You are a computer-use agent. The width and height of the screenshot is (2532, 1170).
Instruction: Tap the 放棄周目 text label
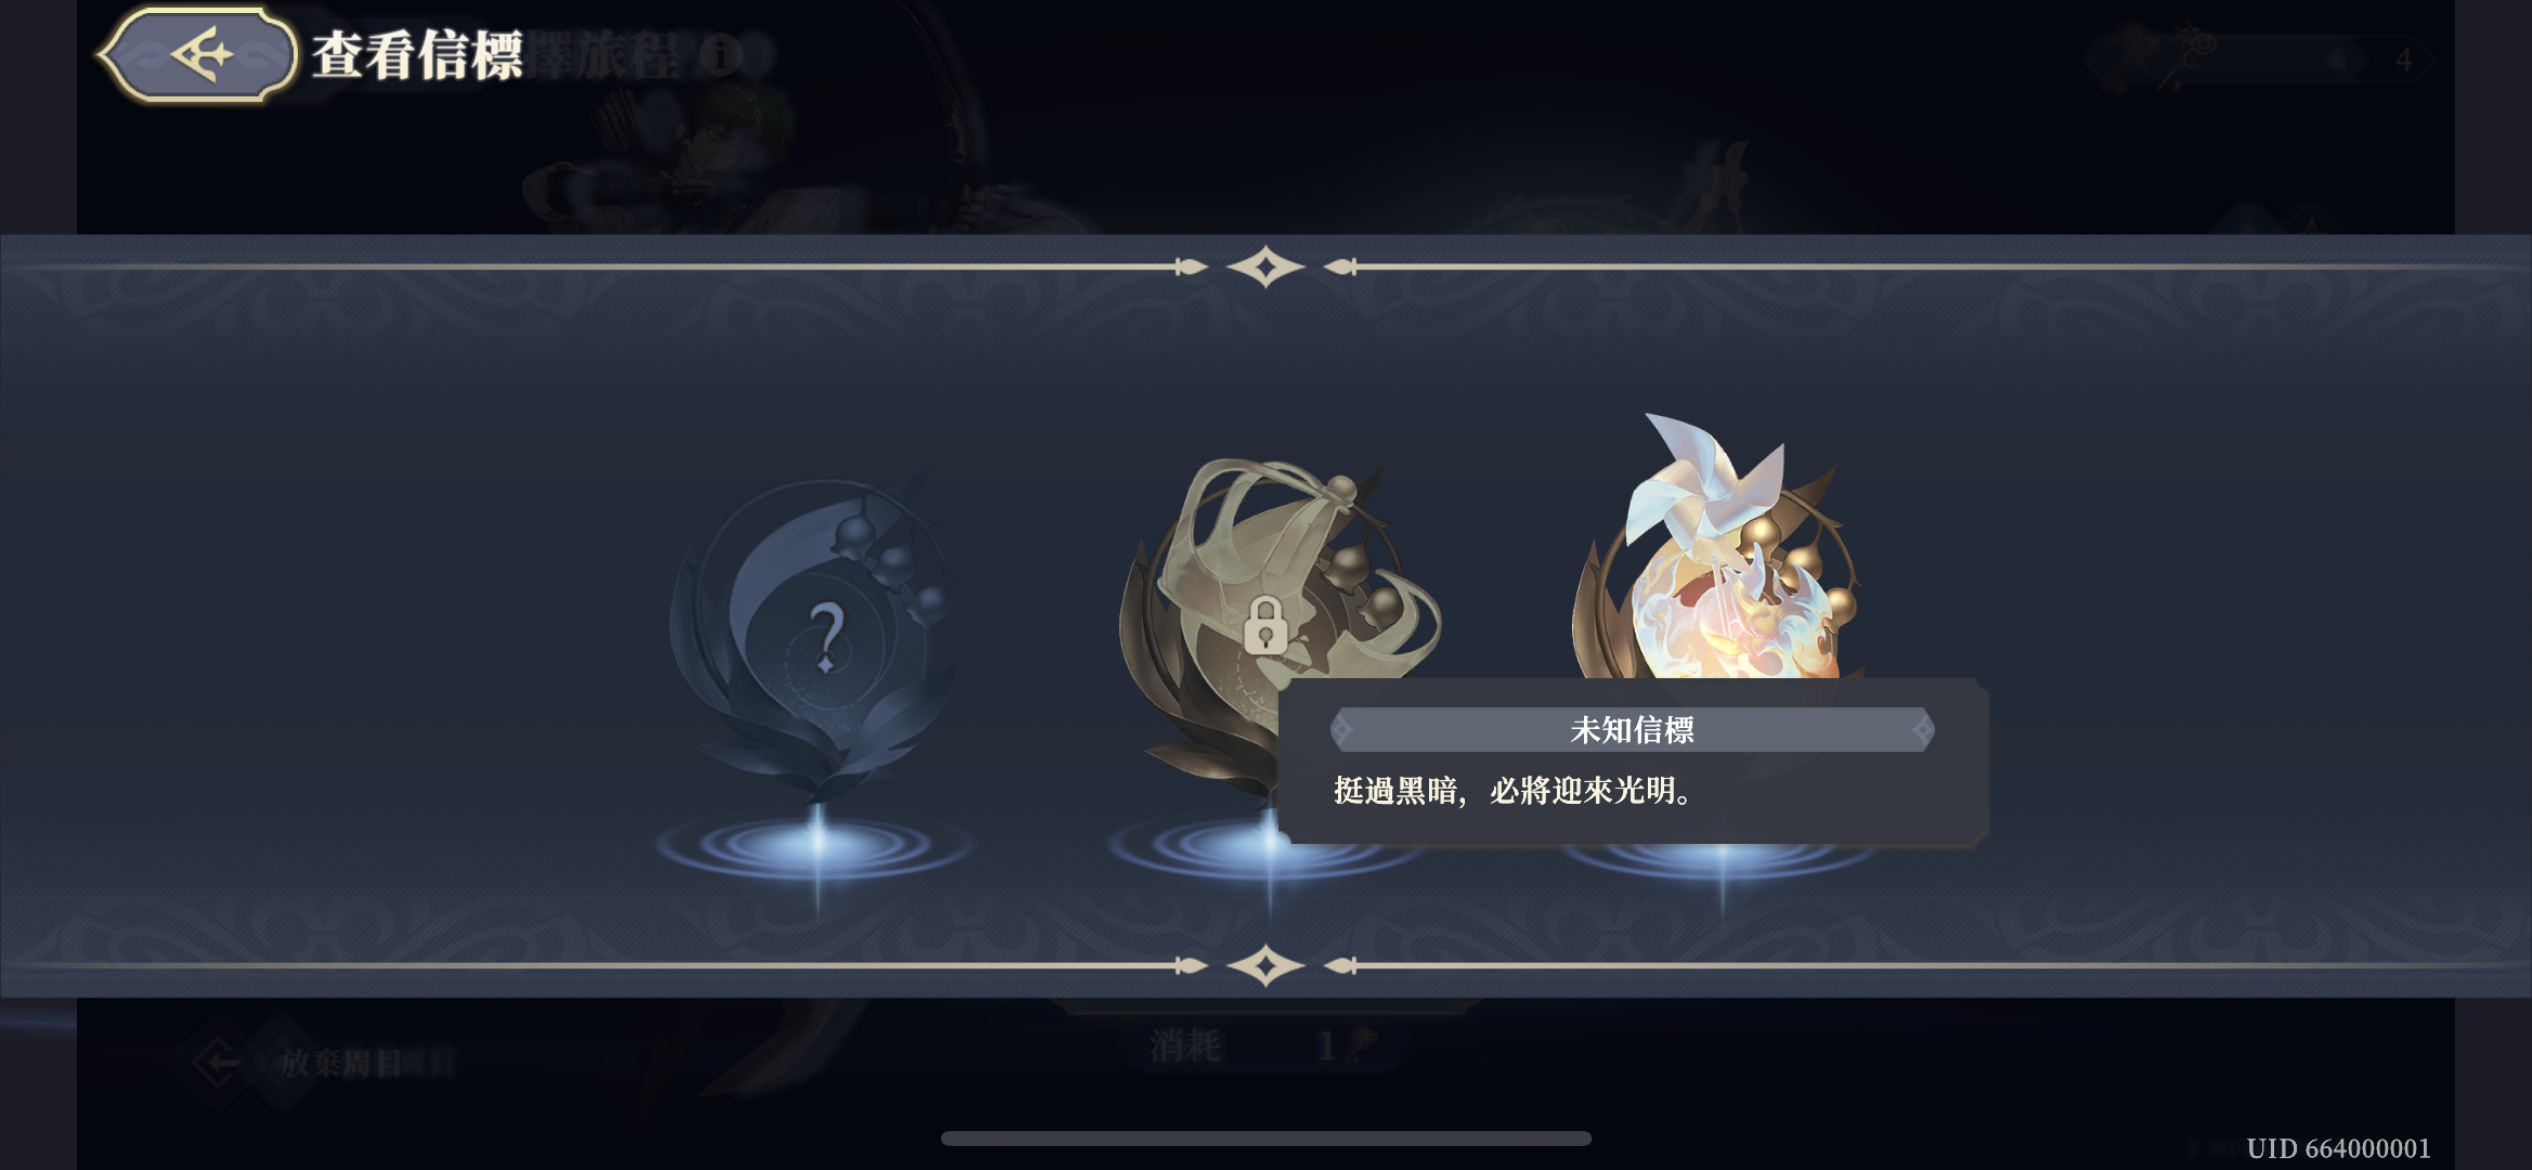click(340, 1062)
